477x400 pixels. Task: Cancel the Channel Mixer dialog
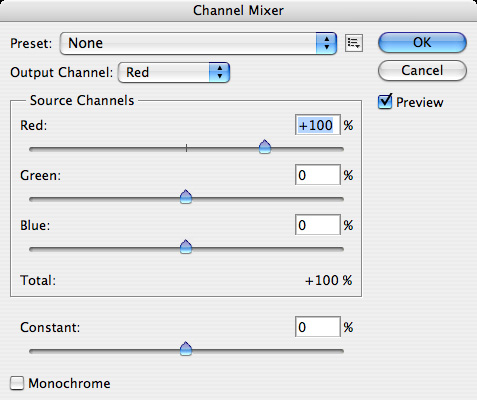coord(422,71)
